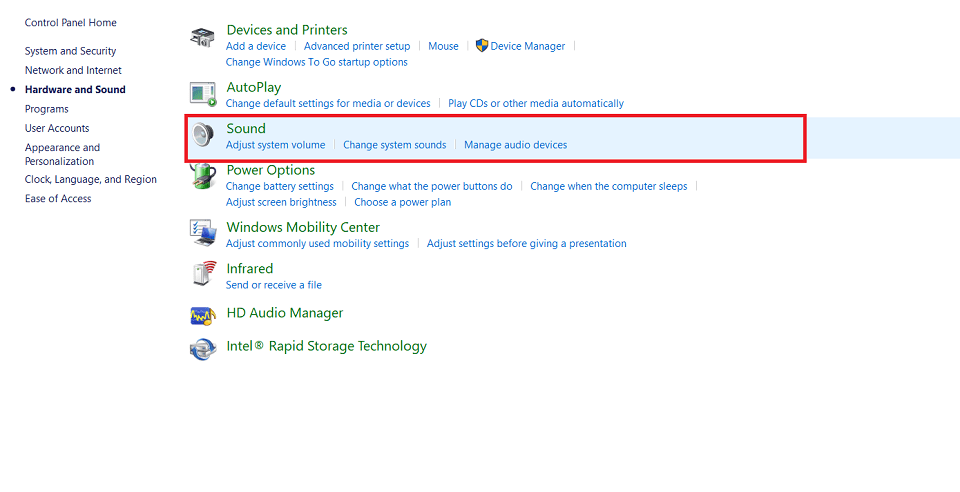Click the AutoPlay icon

(x=203, y=94)
